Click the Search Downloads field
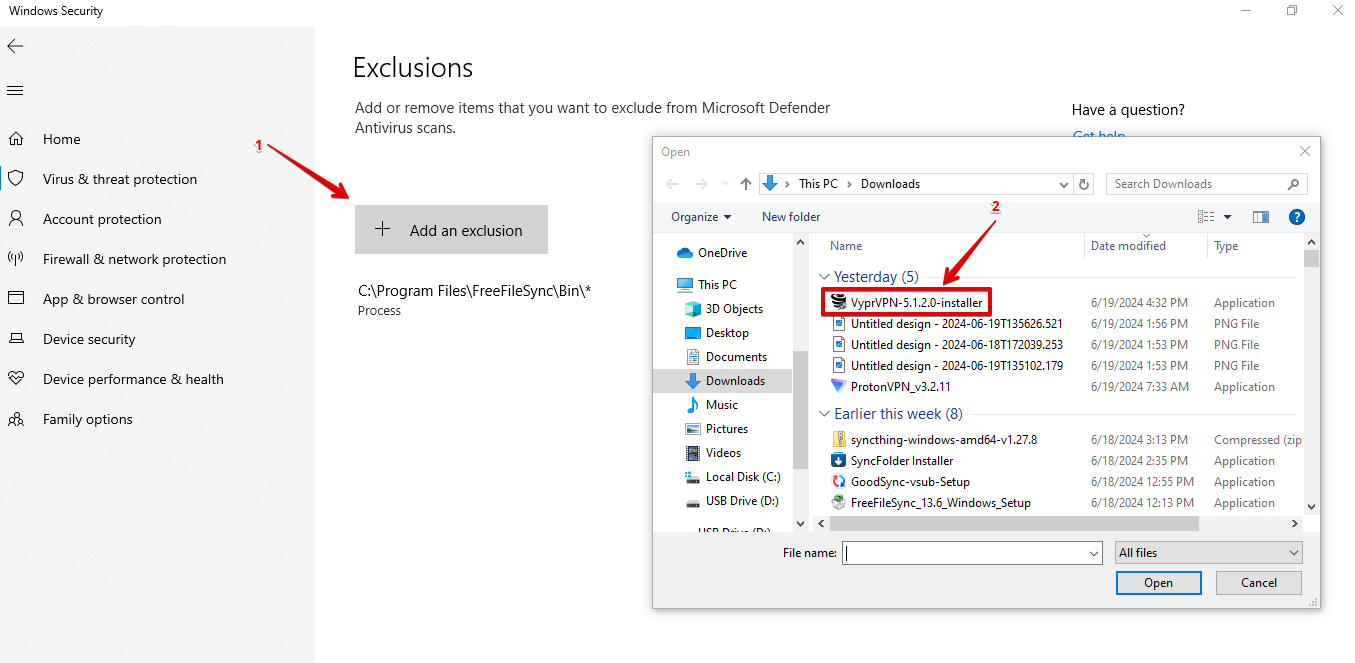The width and height of the screenshot is (1355, 663). [x=1206, y=184]
